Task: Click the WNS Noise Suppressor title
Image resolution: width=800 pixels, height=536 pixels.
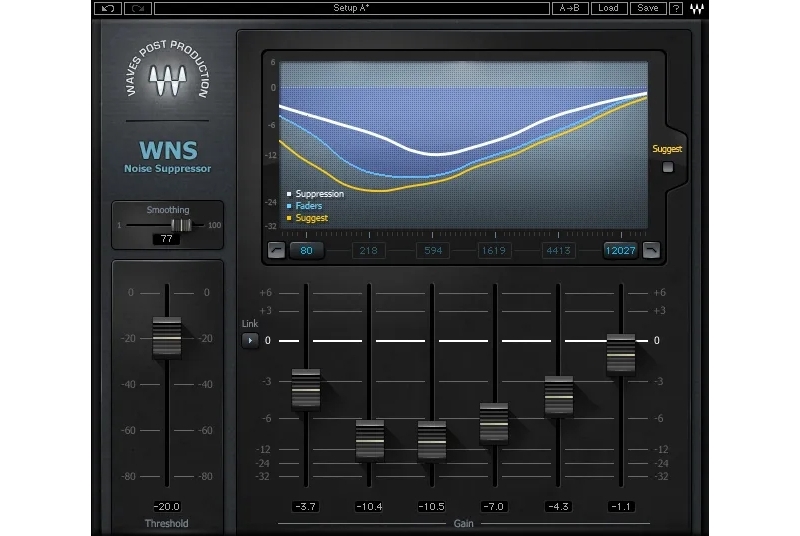Action: tap(167, 157)
